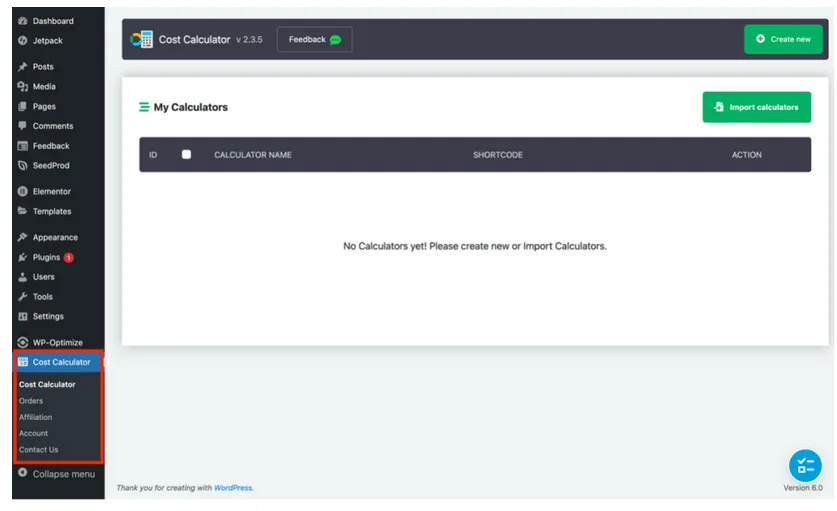
Task: Click the Settings sliders icon
Action: coord(22,316)
